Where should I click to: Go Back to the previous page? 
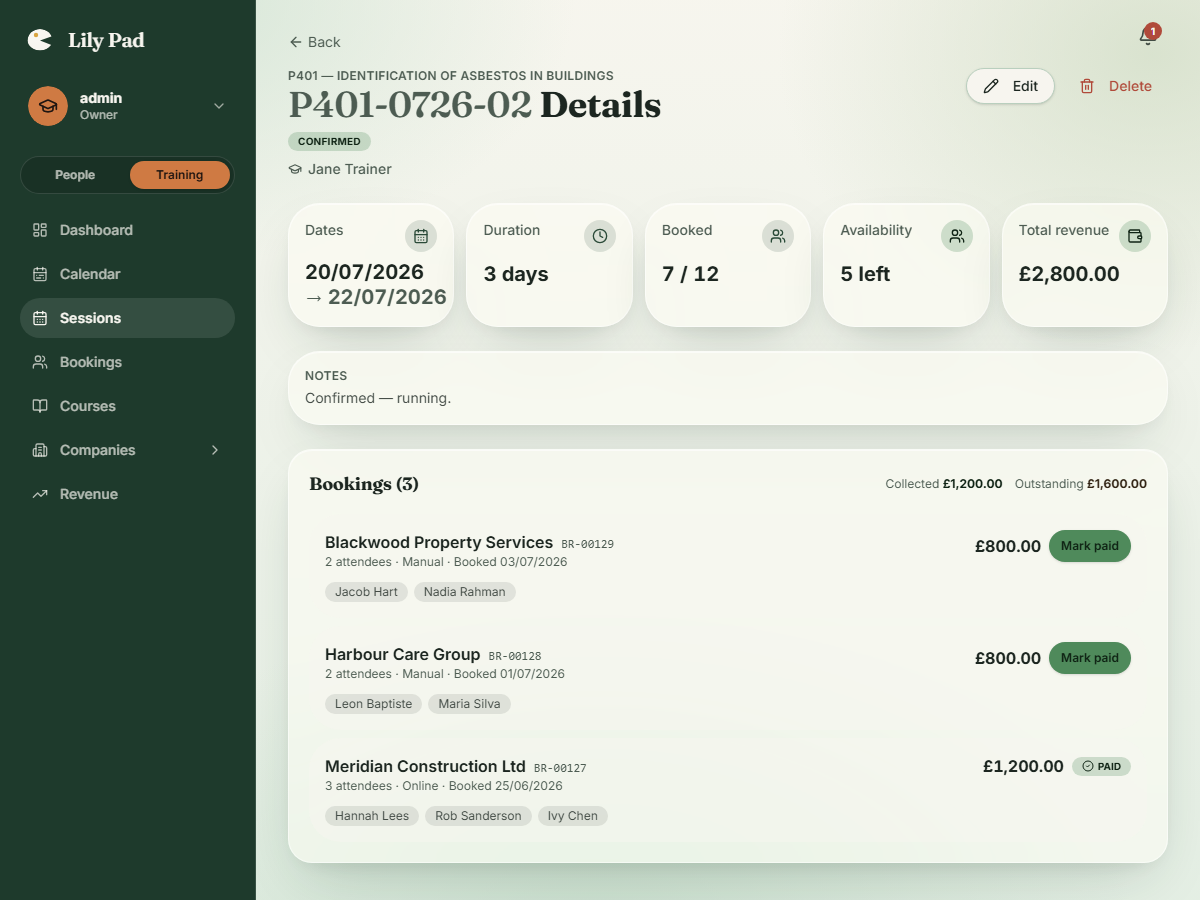tap(315, 42)
